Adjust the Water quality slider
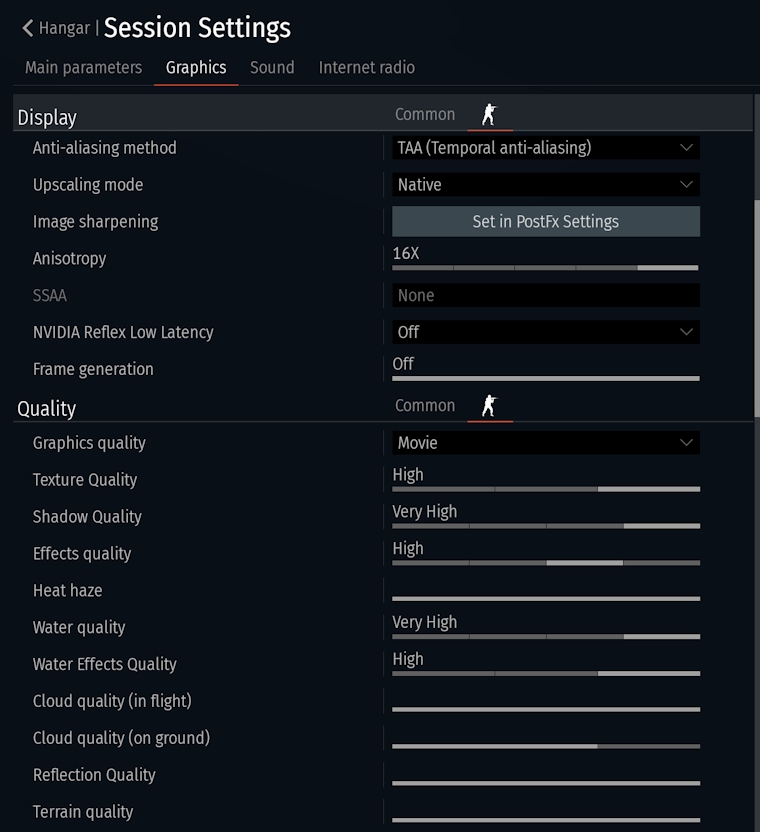This screenshot has height=832, width=760. (x=546, y=636)
